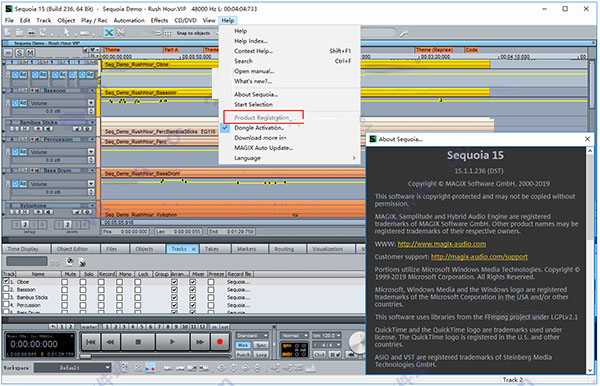
Task: Click the rewind transport button
Action: pyautogui.click(x=111, y=342)
